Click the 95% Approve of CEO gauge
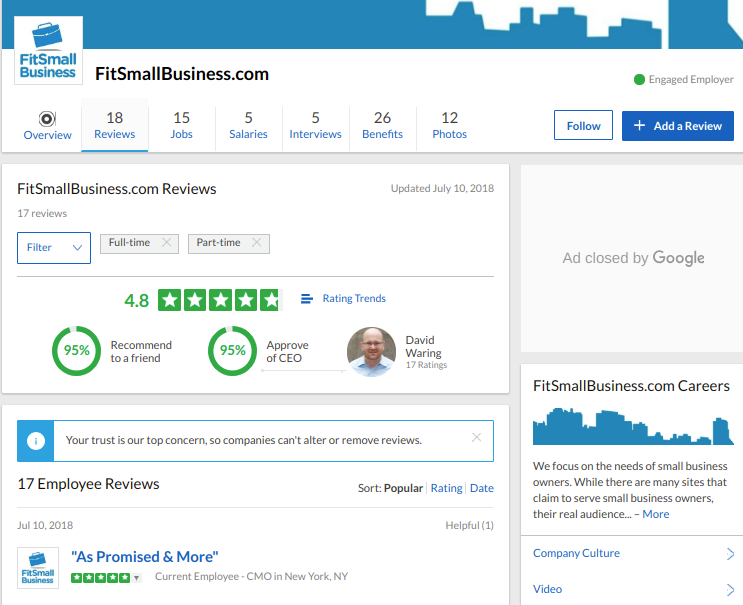743x605 pixels. [232, 351]
